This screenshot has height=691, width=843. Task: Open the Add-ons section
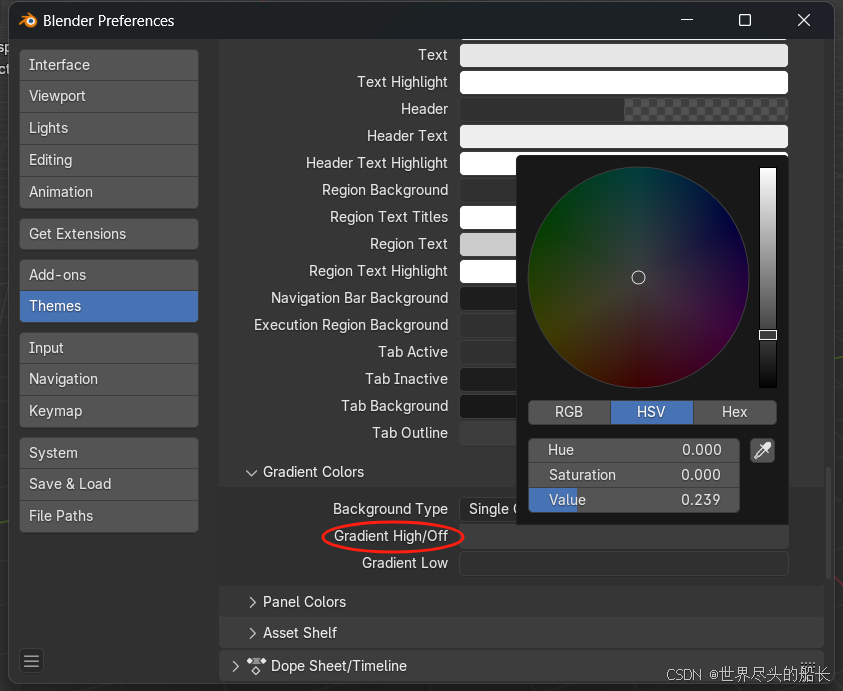pos(109,275)
